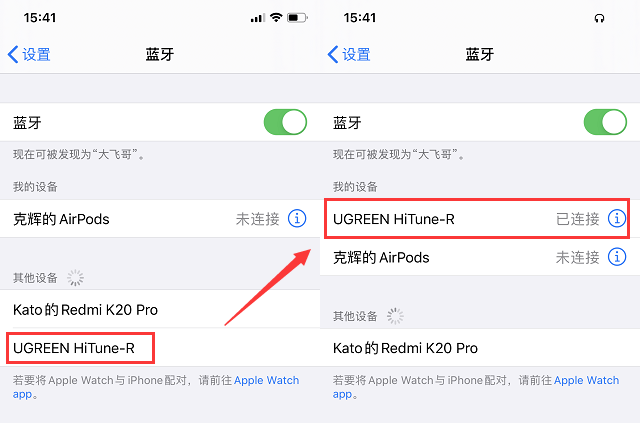This screenshot has height=423, width=640.
Task: Tap the Wi-Fi status icon
Action: pyautogui.click(x=276, y=18)
